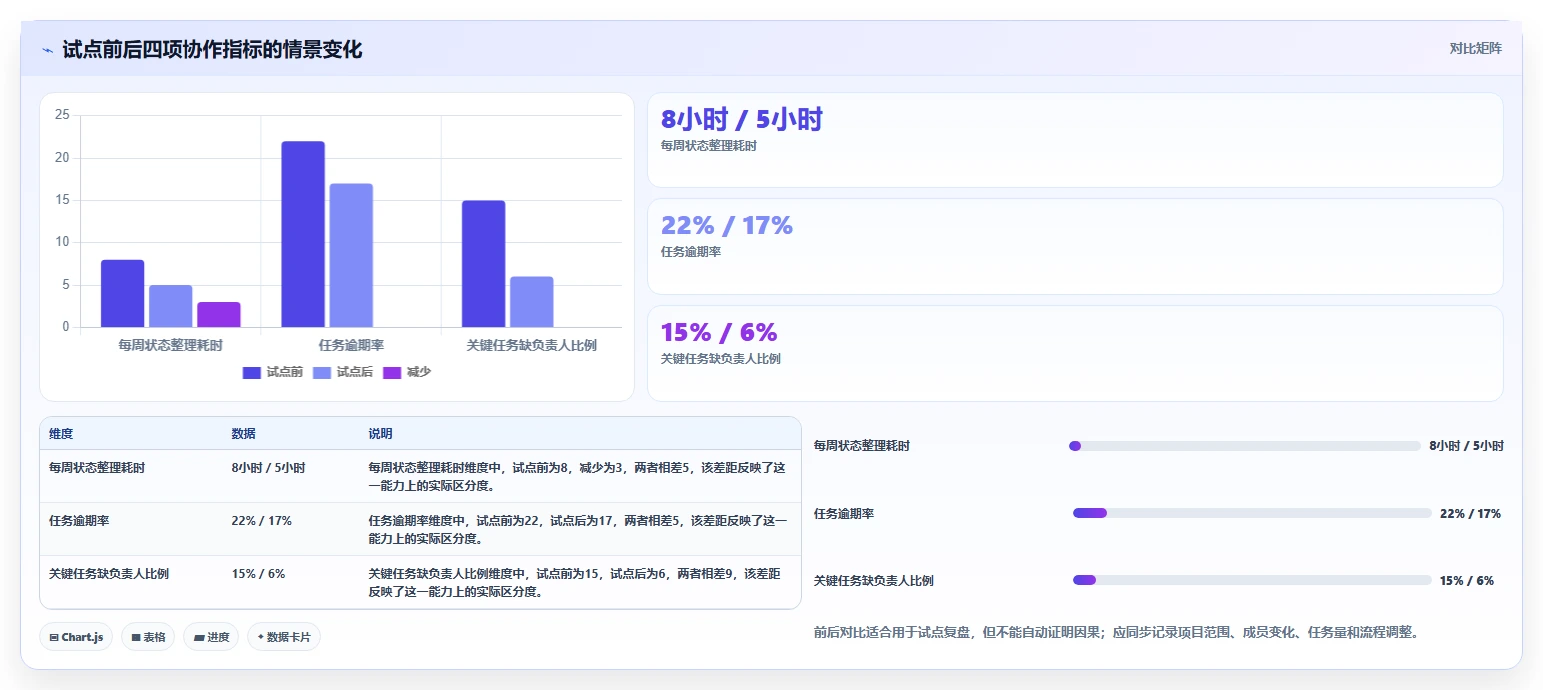The height and width of the screenshot is (690, 1543).
Task: Click the 试点后 bar for 关键任务缺负责人比例
Action: click(531, 302)
